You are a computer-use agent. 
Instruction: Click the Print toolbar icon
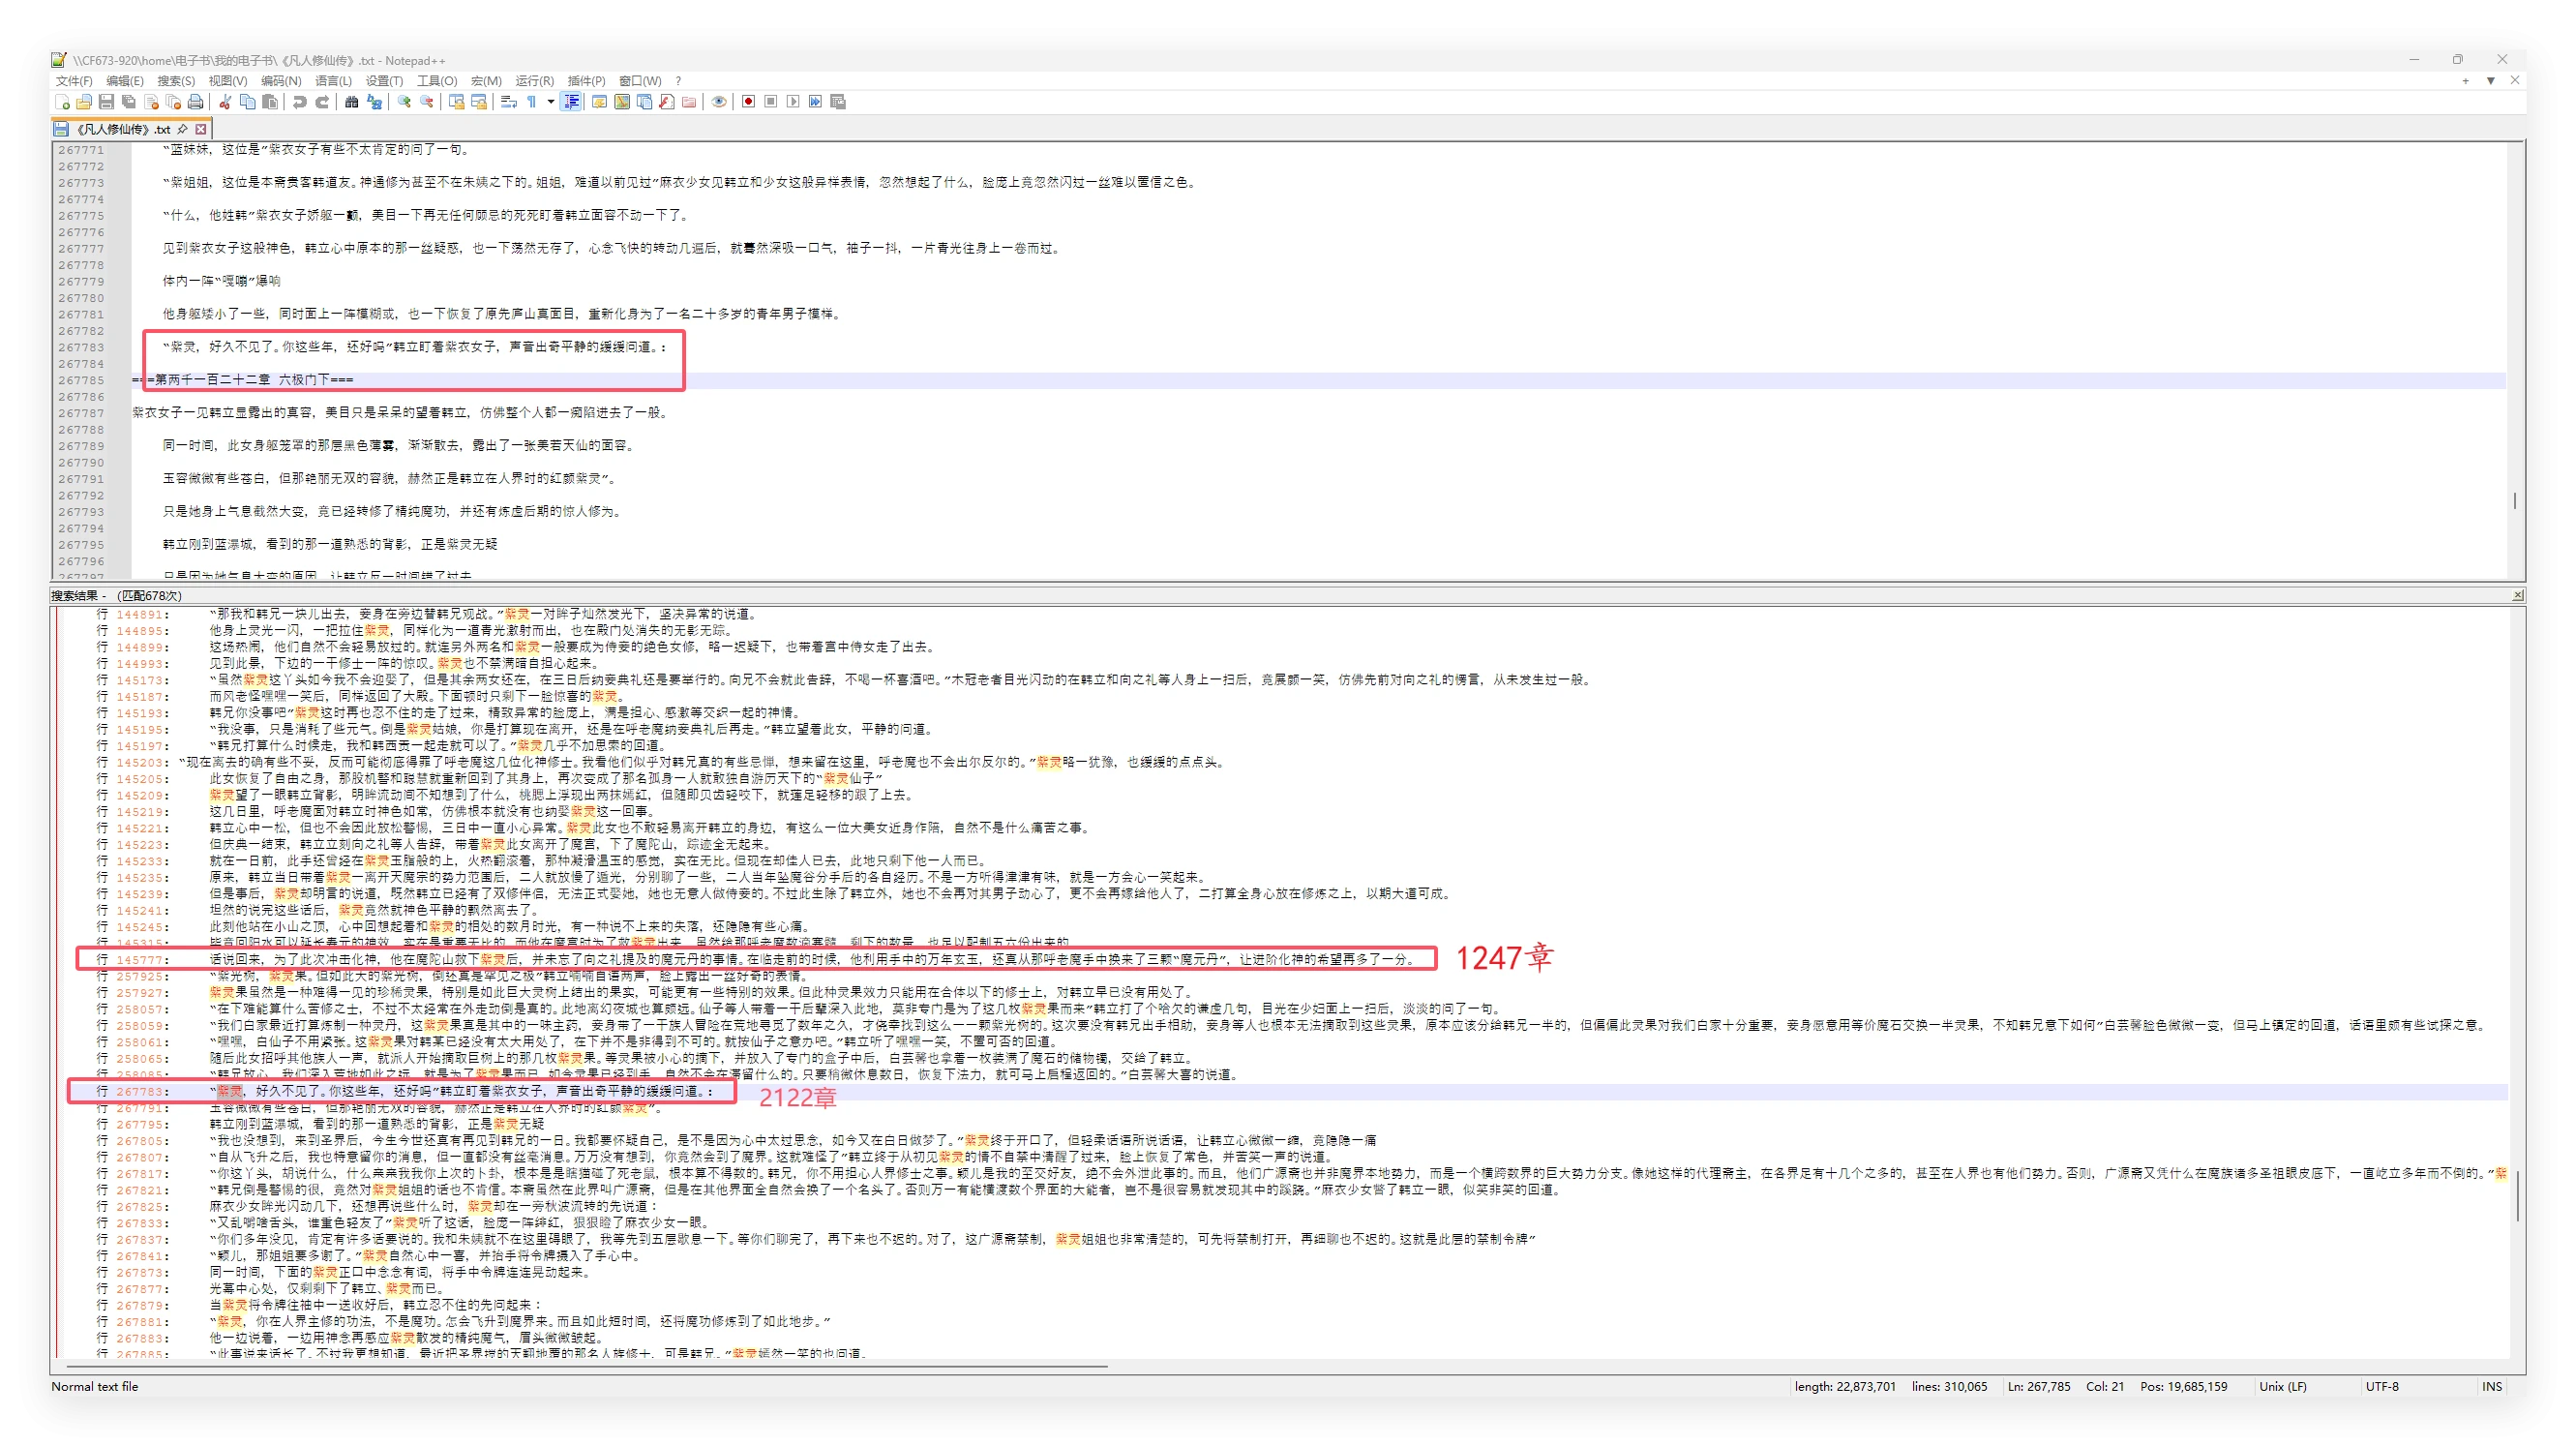(x=196, y=102)
